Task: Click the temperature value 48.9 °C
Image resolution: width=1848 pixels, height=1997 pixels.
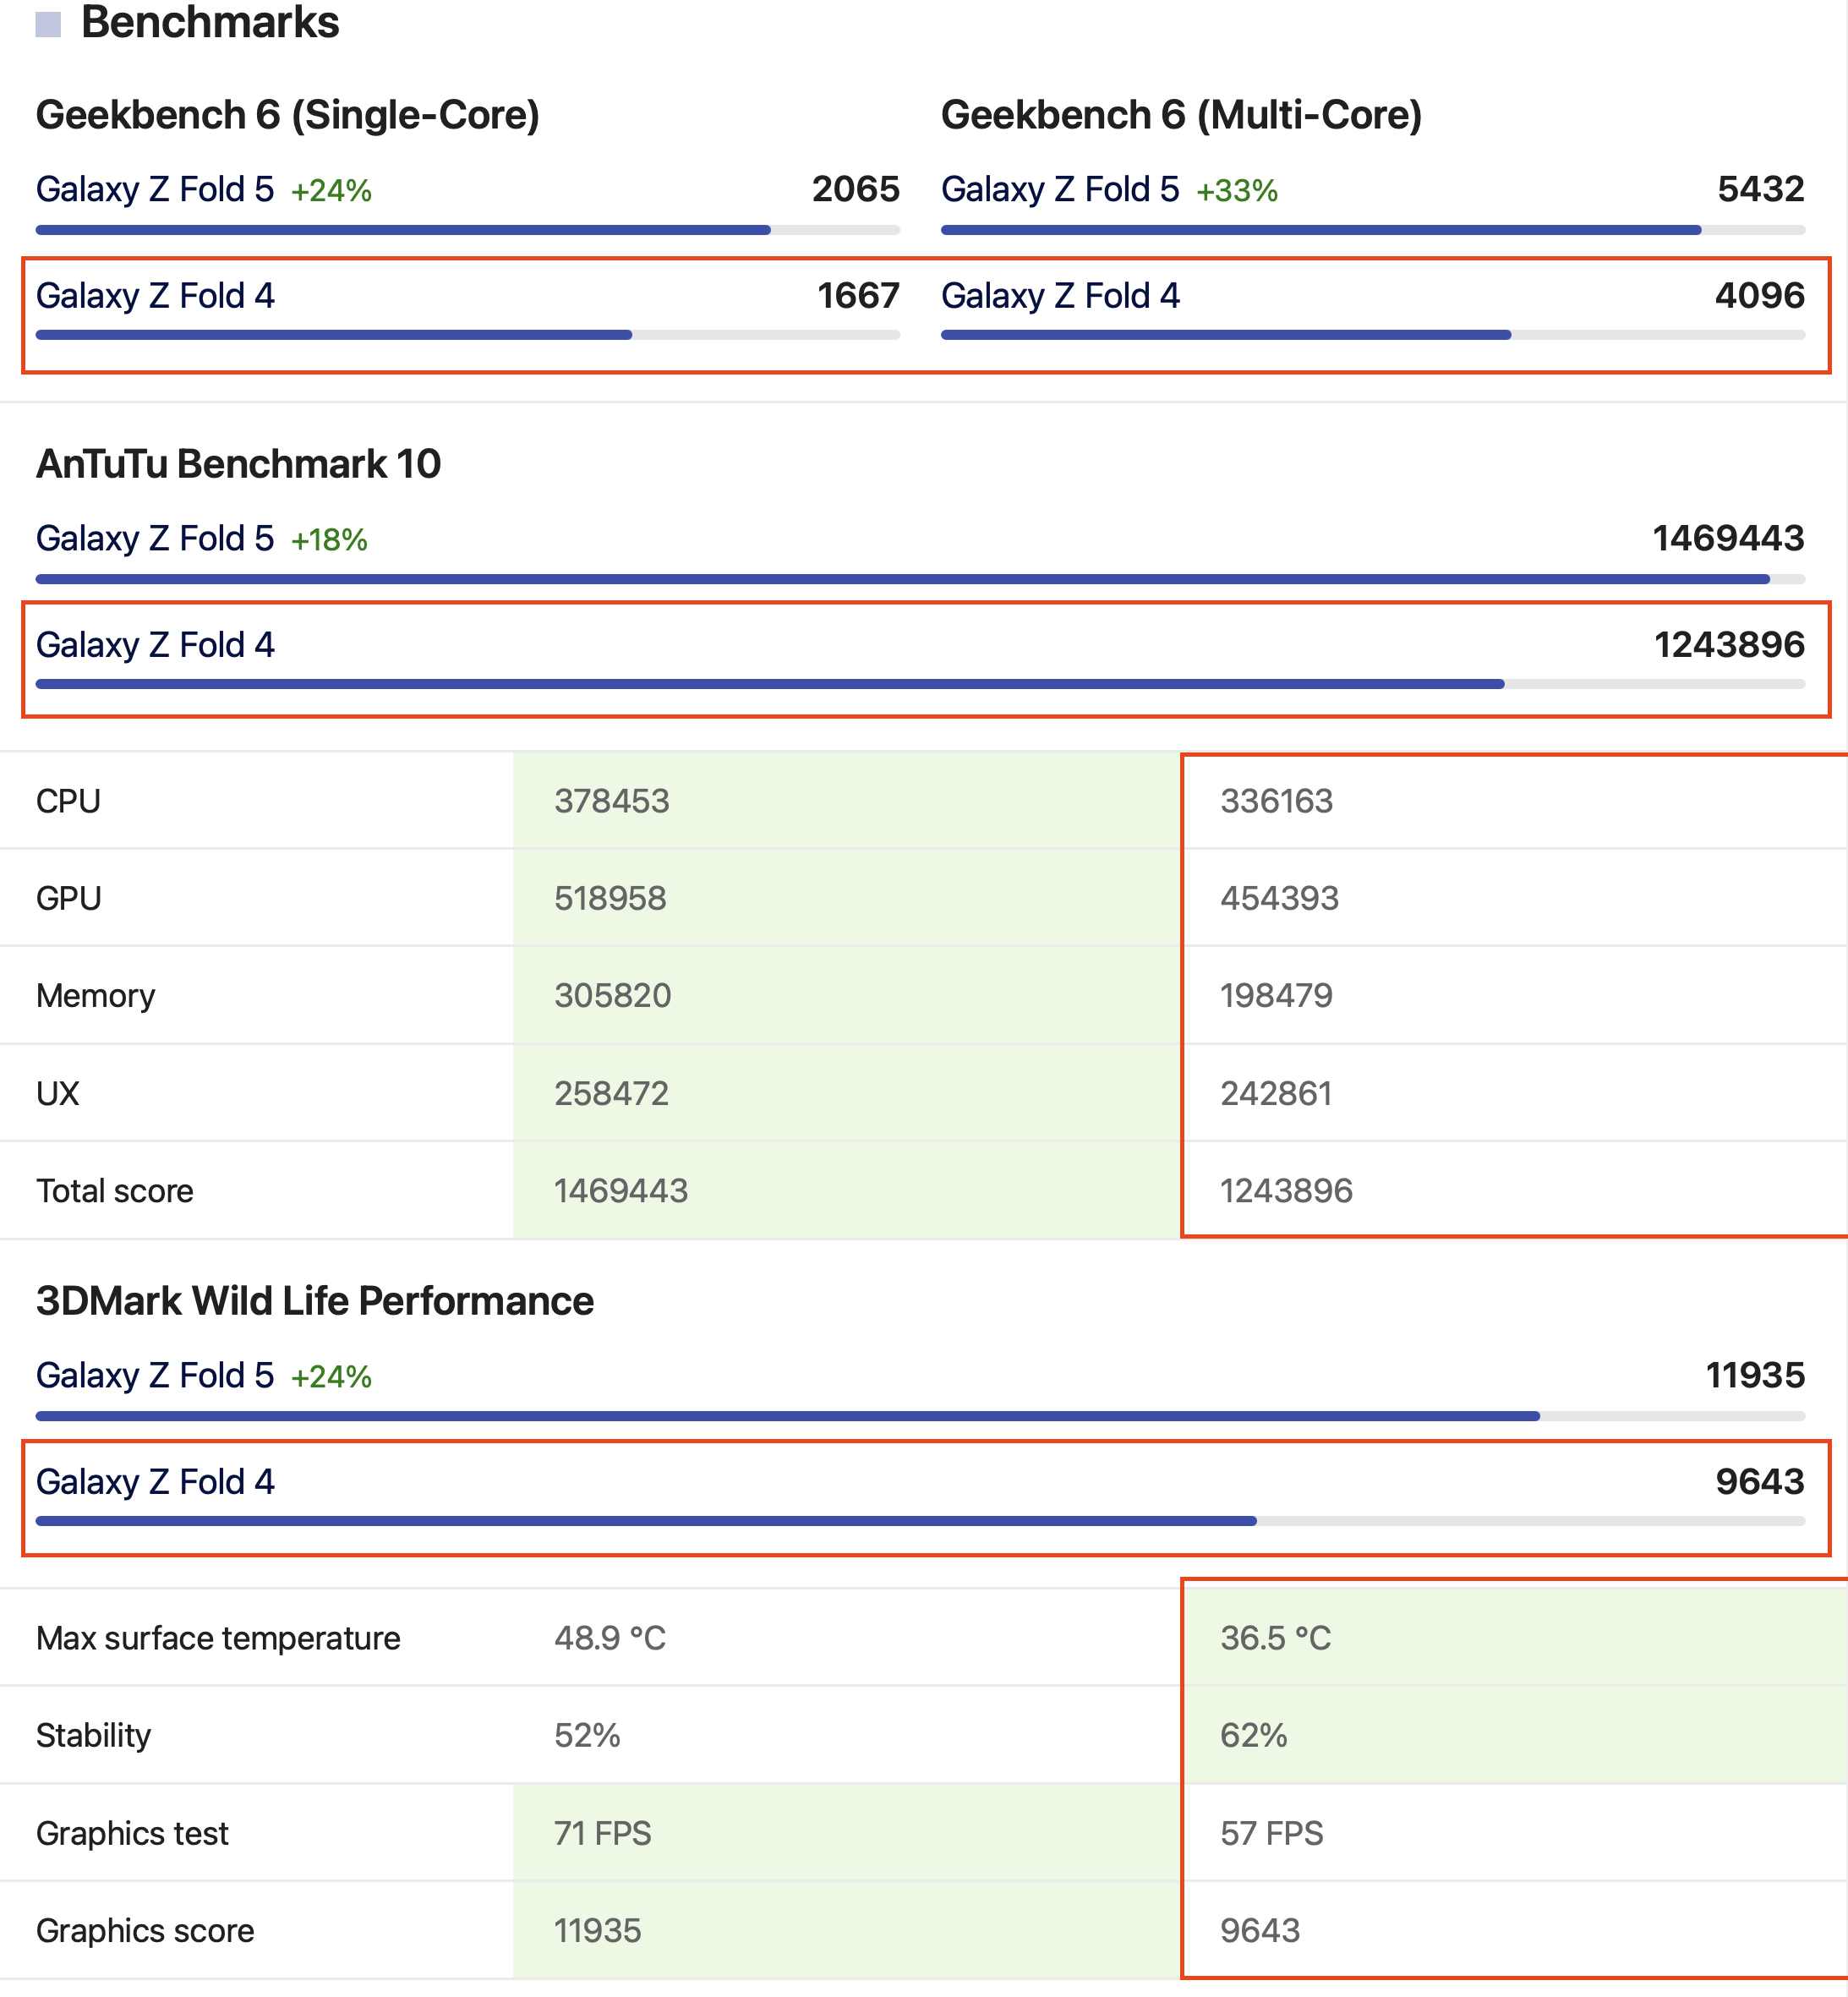Action: tap(610, 1638)
